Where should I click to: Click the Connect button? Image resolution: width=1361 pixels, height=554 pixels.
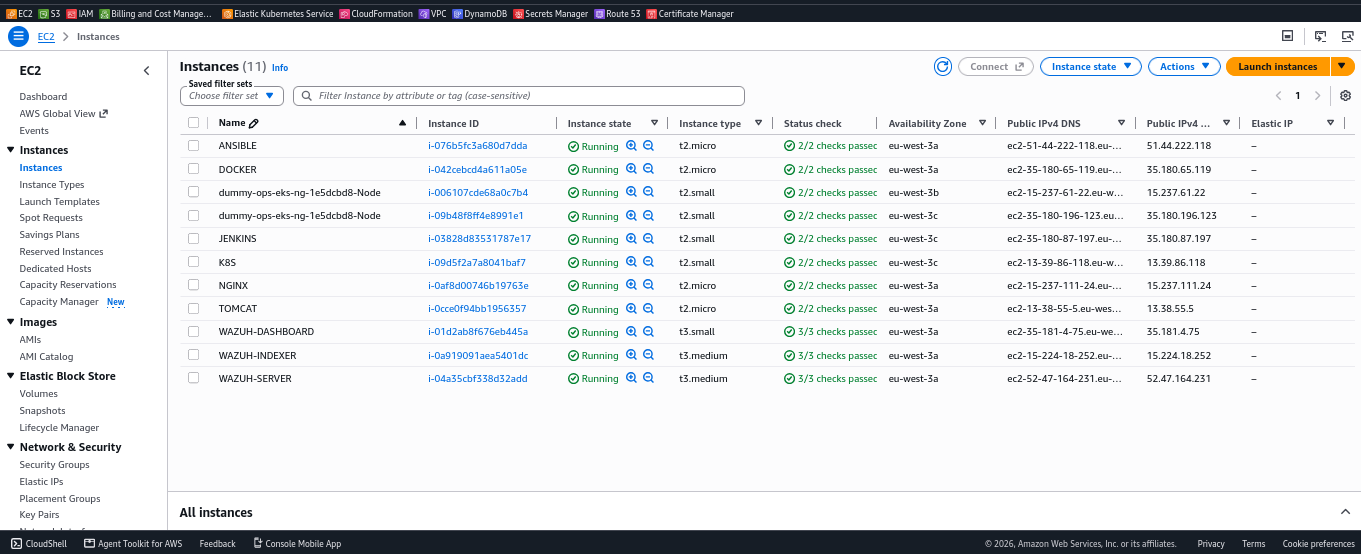(x=996, y=66)
